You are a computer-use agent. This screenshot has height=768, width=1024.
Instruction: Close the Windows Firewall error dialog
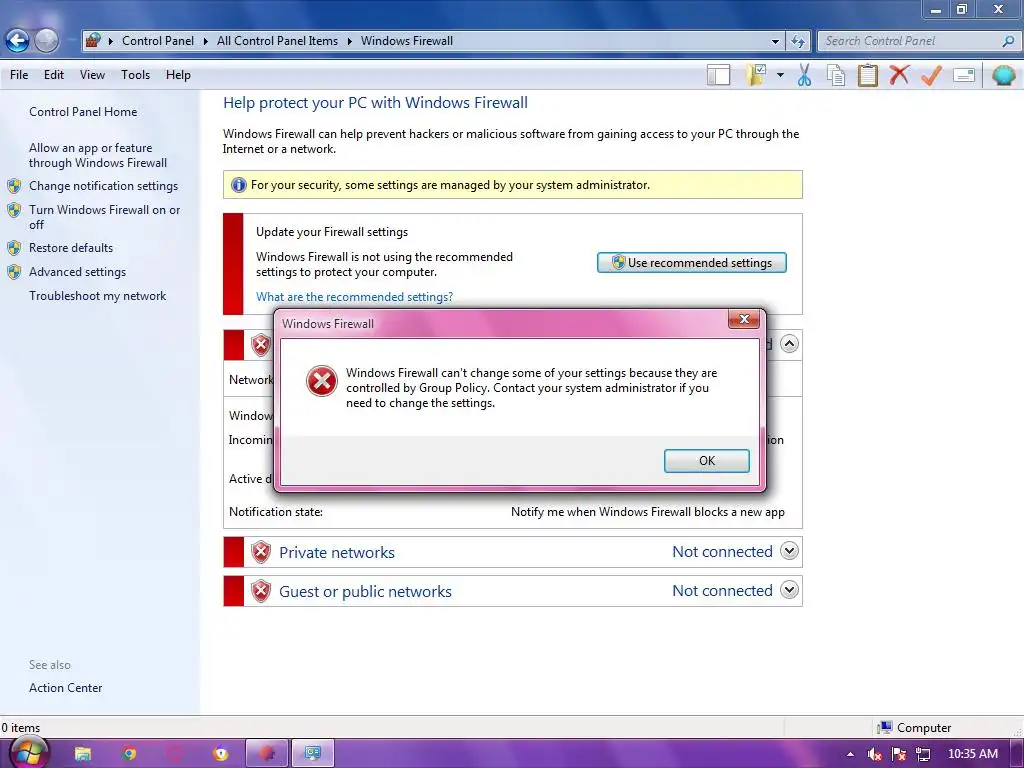[x=743, y=319]
